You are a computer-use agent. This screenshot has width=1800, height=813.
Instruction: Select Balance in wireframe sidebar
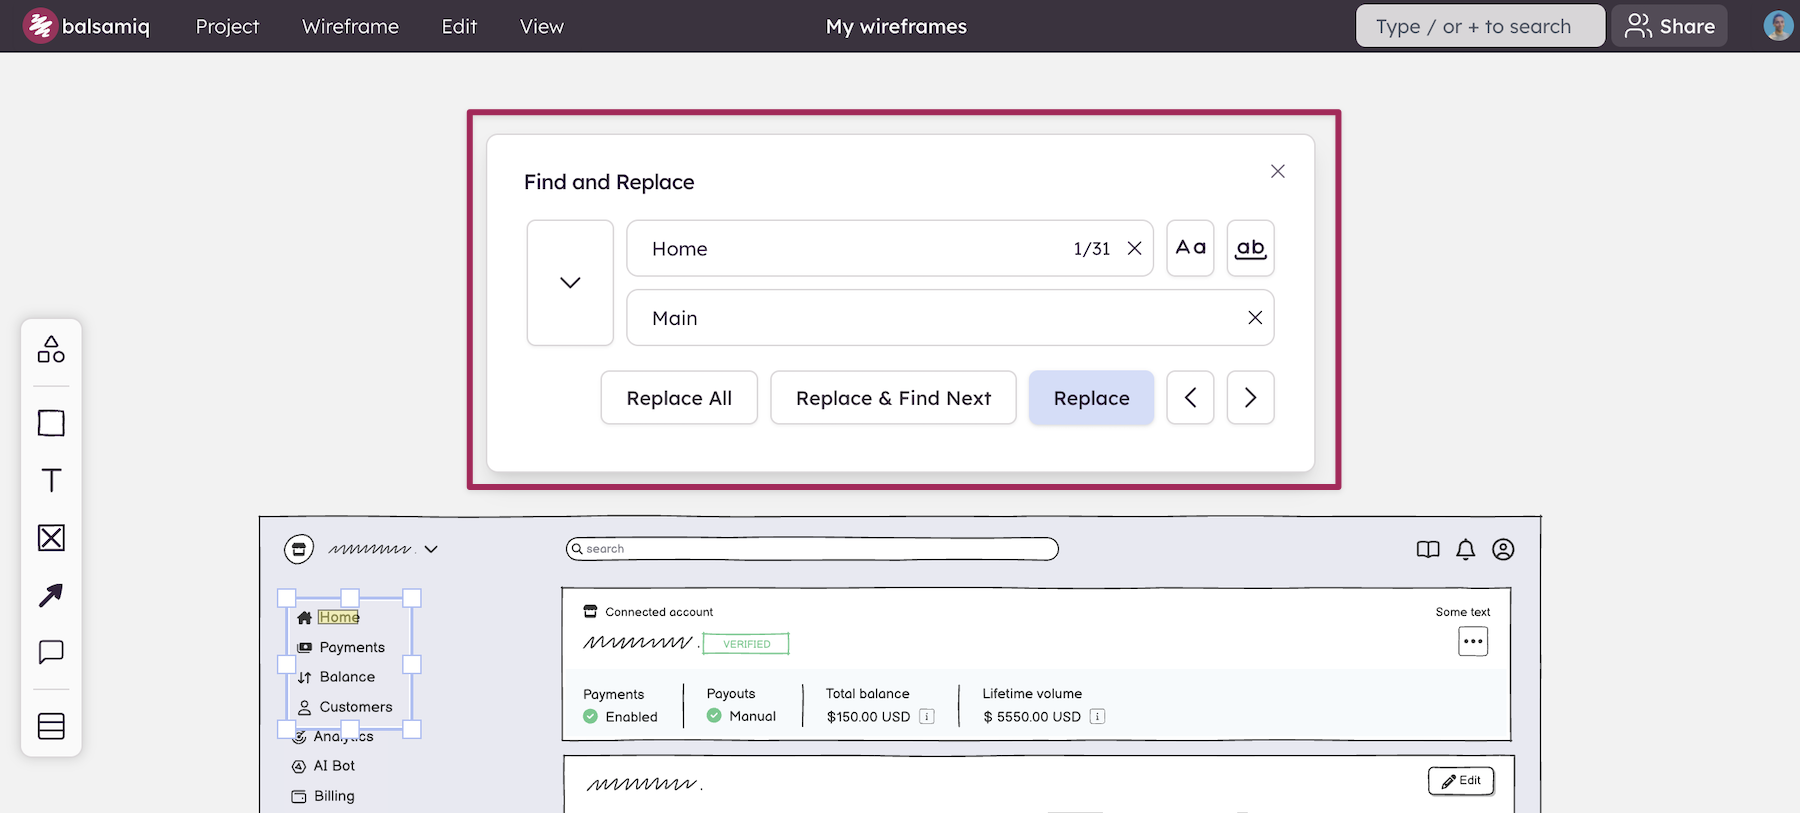click(x=347, y=677)
